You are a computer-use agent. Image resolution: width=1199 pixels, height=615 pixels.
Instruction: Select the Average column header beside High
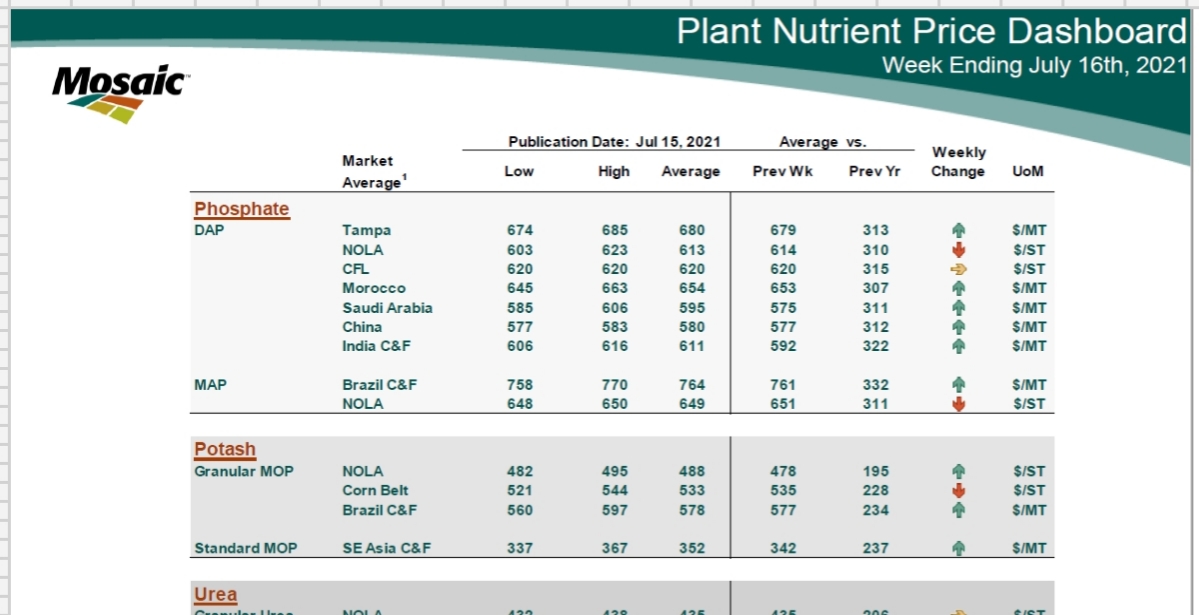(x=690, y=171)
